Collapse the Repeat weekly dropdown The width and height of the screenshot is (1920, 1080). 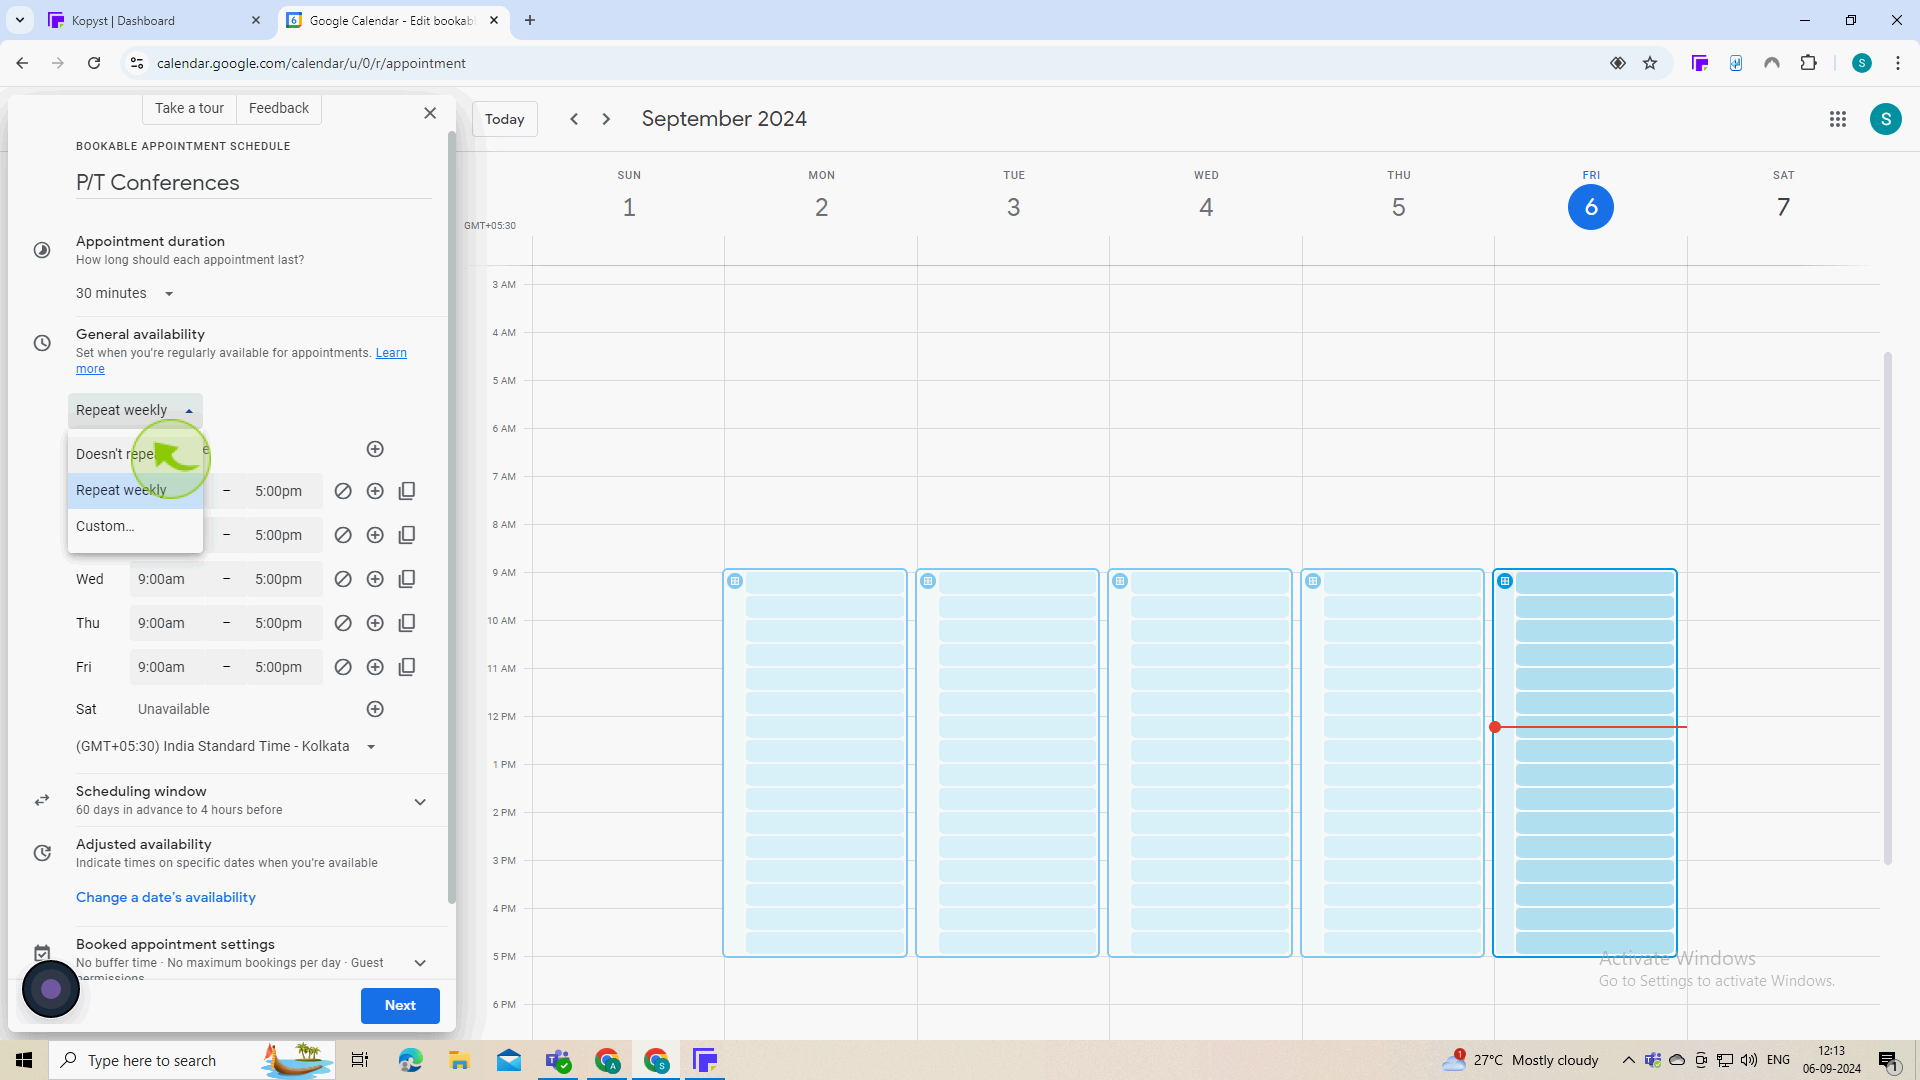[x=135, y=410]
